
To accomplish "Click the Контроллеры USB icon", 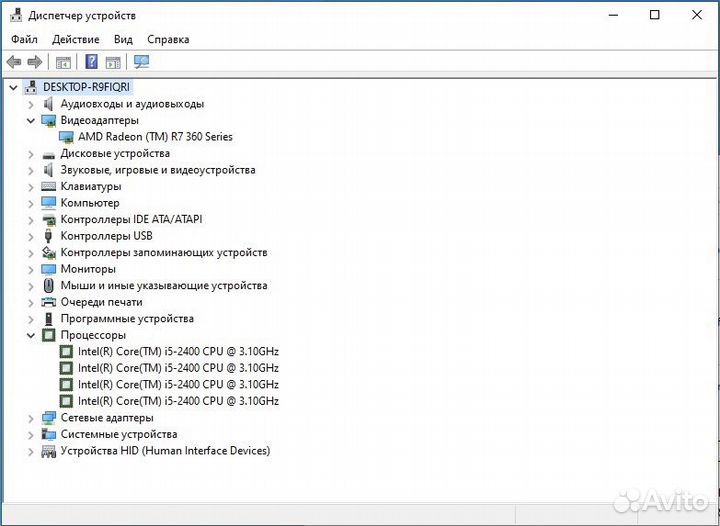I will coord(49,236).
